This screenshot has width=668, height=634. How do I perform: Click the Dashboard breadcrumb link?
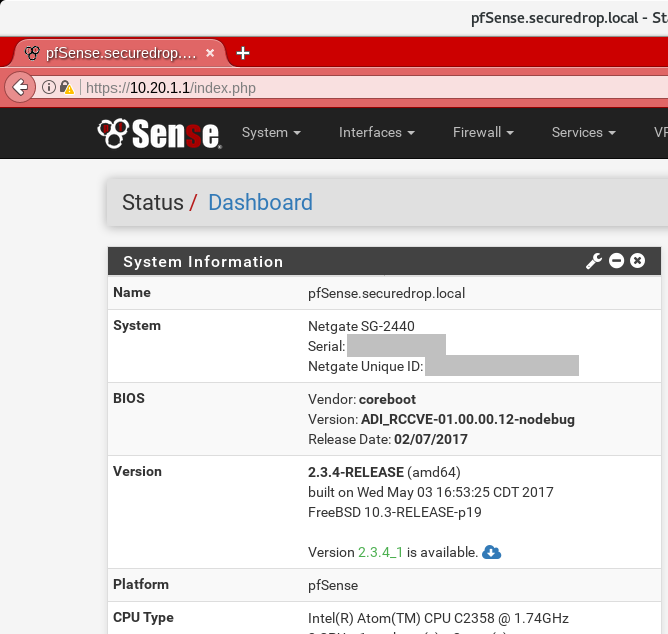[260, 203]
